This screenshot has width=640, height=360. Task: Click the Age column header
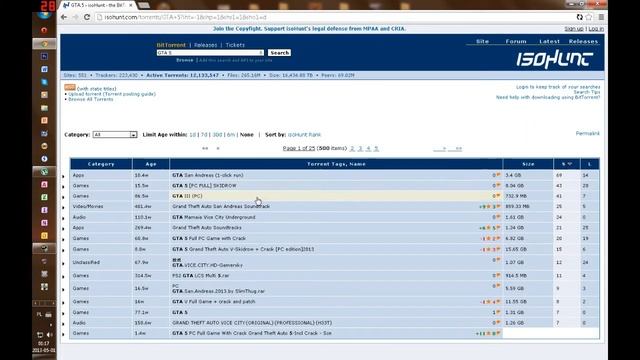[151, 164]
